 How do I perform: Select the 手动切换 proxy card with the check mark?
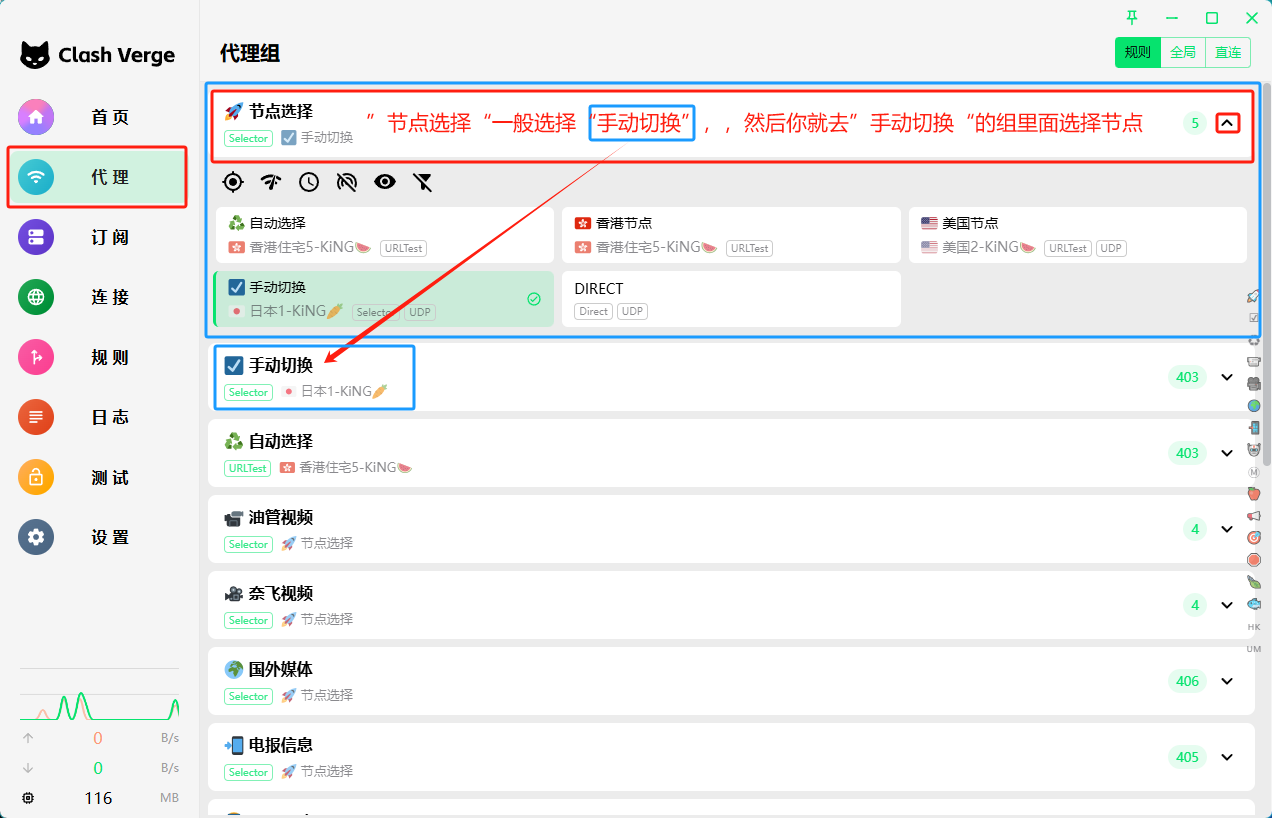(x=383, y=299)
